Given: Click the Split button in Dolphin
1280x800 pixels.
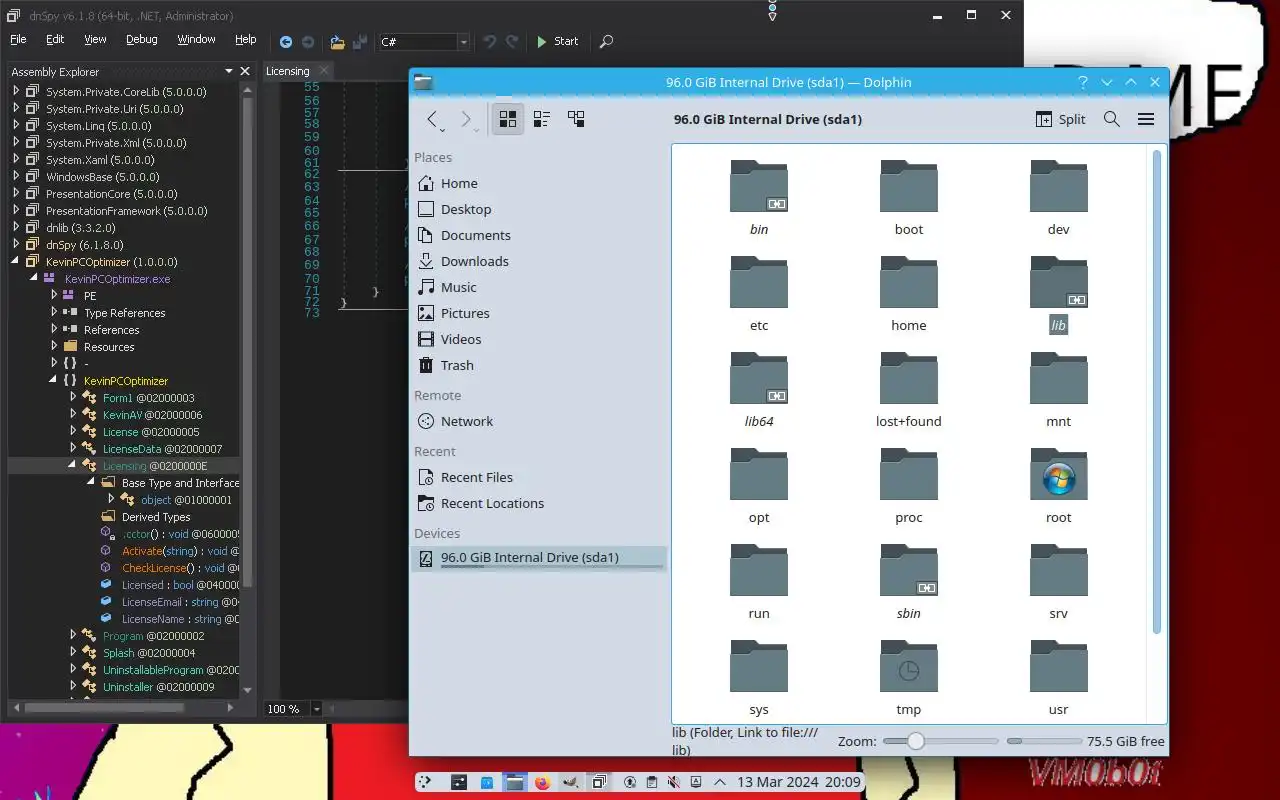Looking at the screenshot, I should pos(1060,119).
